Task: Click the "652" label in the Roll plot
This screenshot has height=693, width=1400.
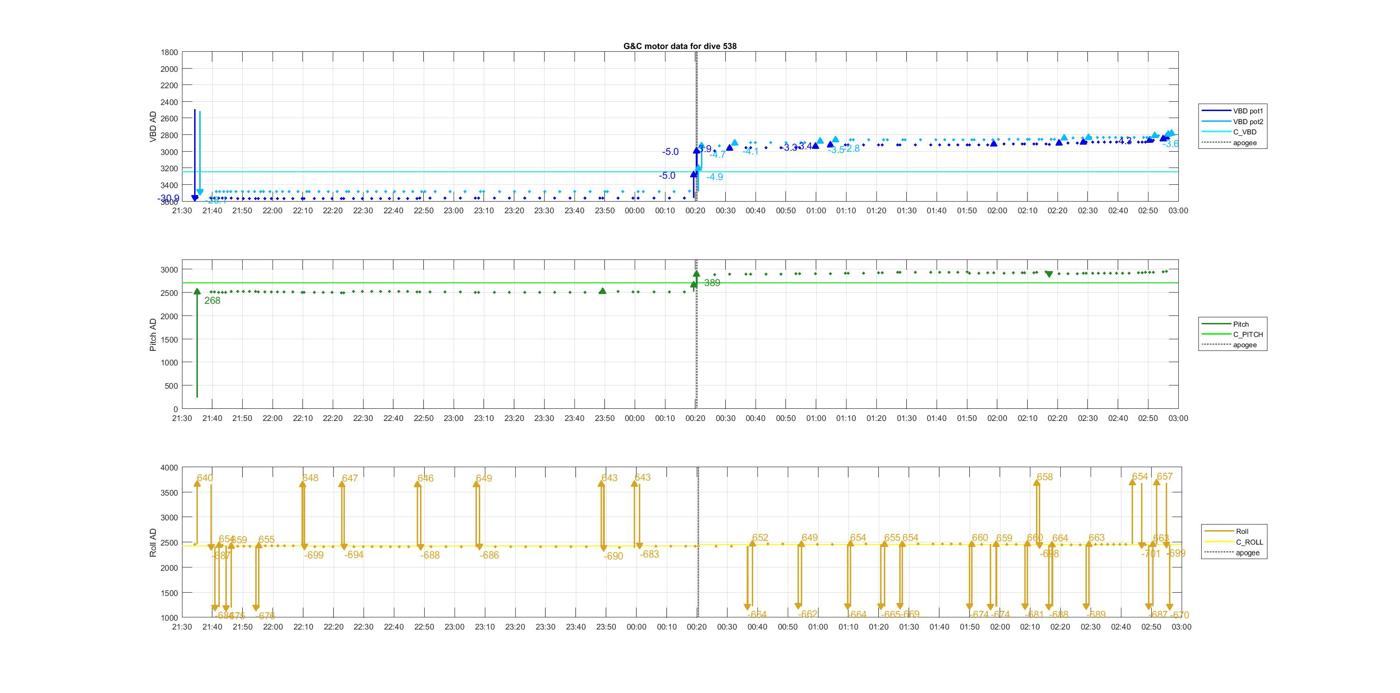Action: (x=760, y=539)
